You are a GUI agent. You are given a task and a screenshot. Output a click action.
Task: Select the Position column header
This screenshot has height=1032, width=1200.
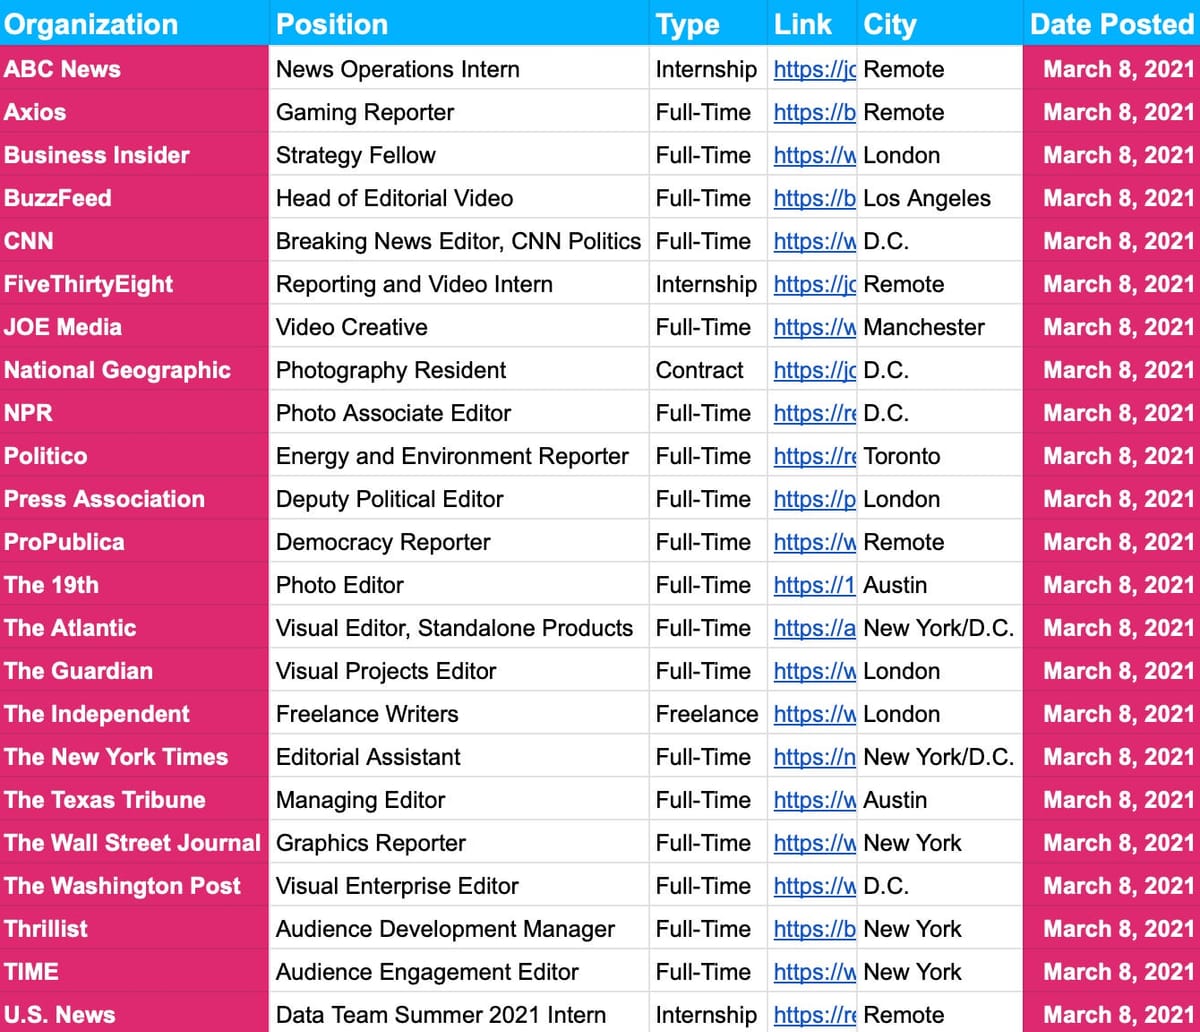click(x=332, y=24)
